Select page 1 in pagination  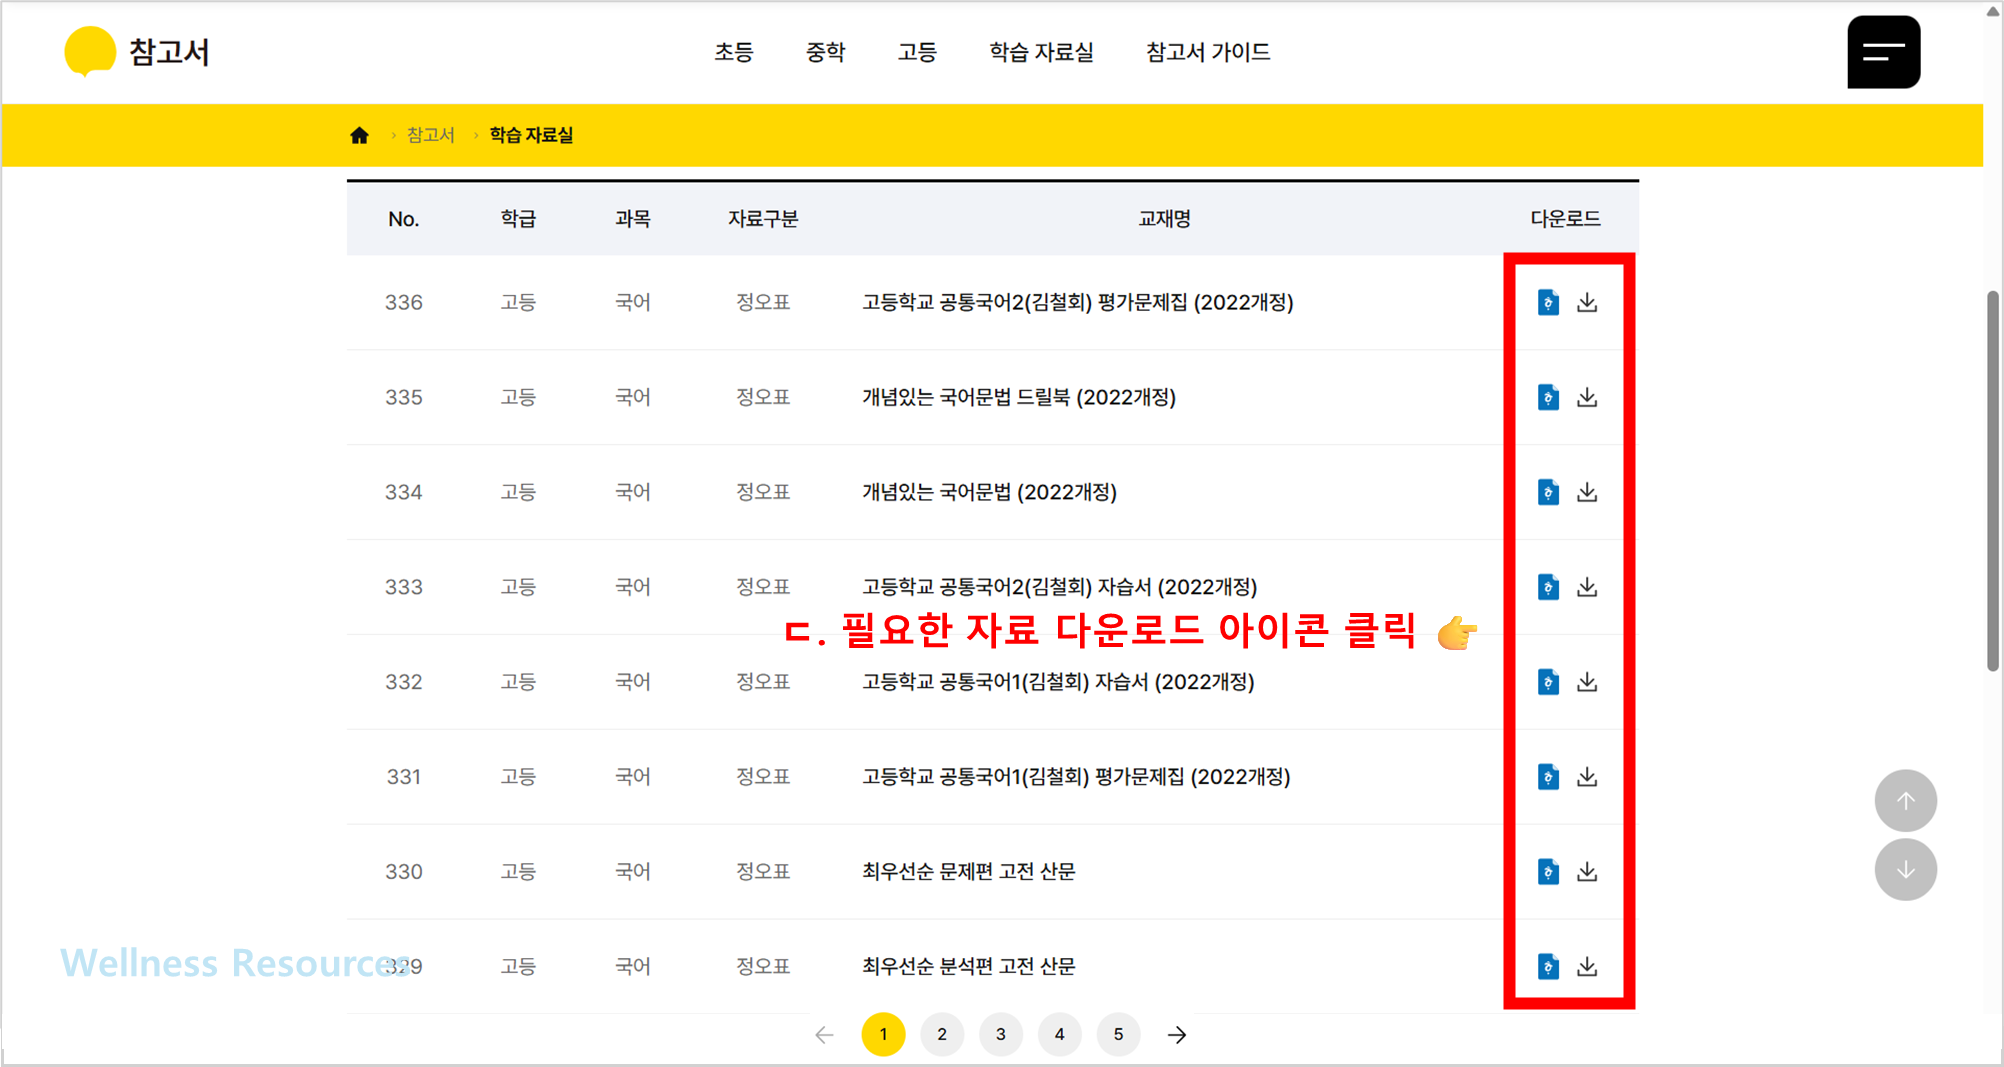[883, 1034]
